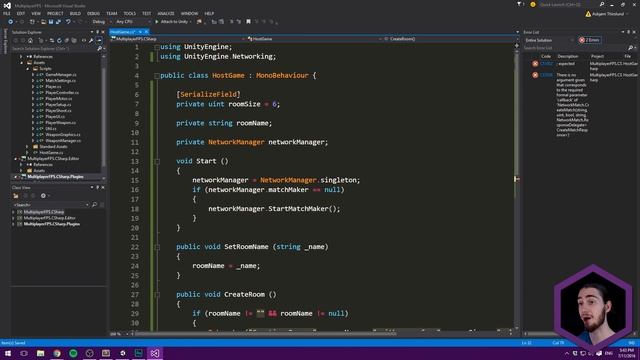The height and width of the screenshot is (360, 640).
Task: Click the Error List search magnifier icon
Action: pyautogui.click(x=630, y=48)
